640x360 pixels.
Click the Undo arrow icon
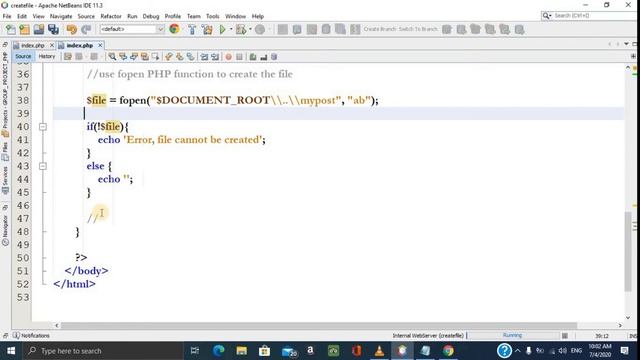pos(72,29)
